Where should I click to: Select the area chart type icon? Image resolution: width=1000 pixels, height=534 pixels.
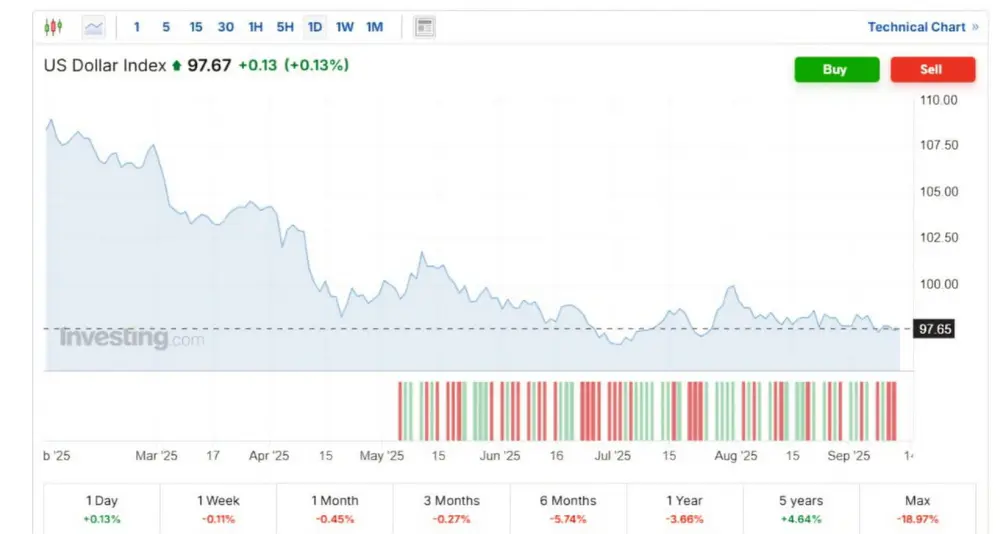[94, 27]
